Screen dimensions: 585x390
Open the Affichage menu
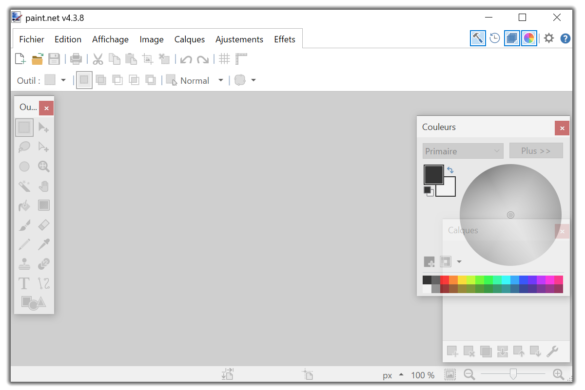point(110,39)
